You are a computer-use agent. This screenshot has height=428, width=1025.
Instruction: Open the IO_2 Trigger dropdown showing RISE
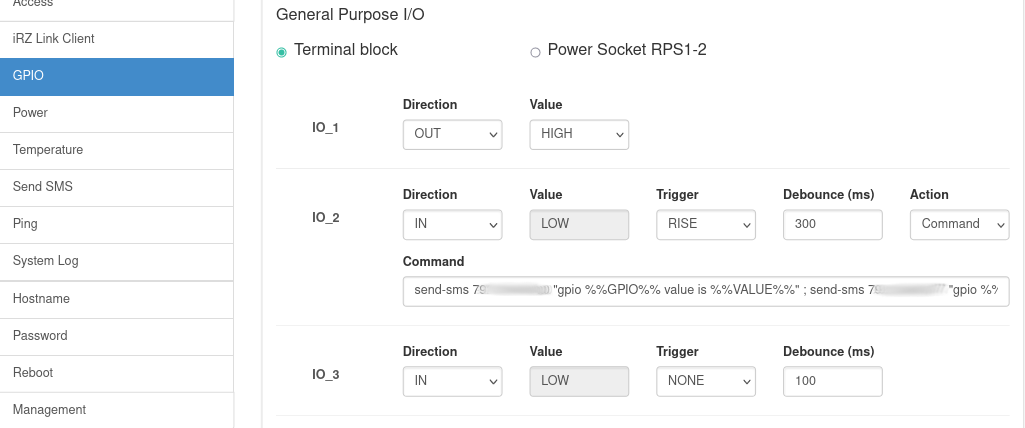705,224
